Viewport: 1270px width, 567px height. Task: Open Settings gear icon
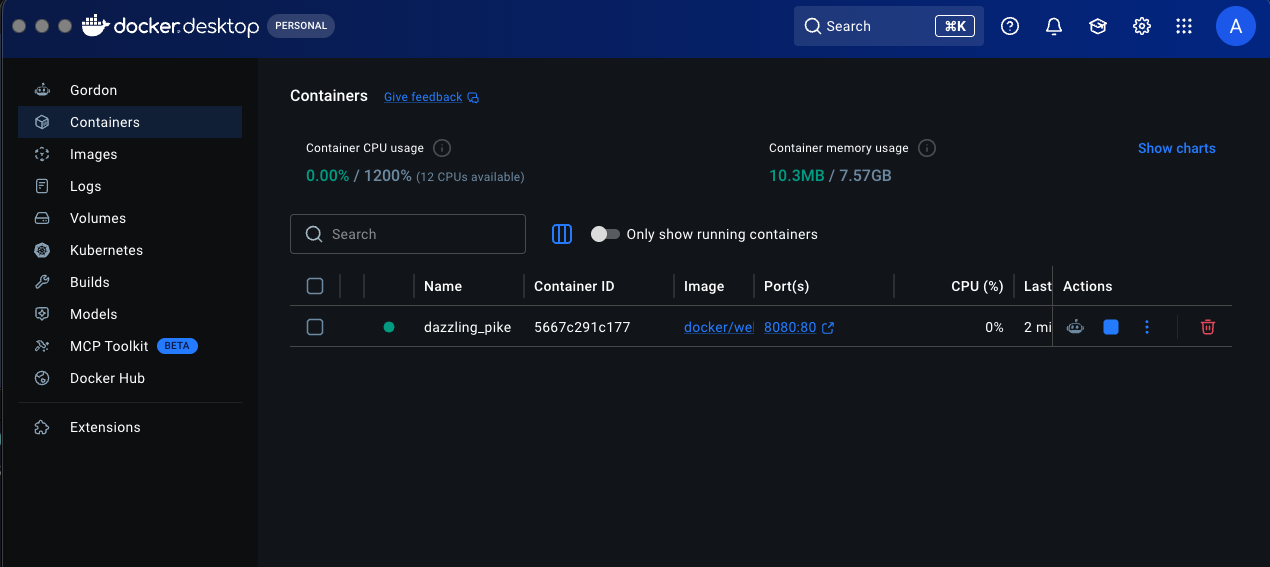1142,27
